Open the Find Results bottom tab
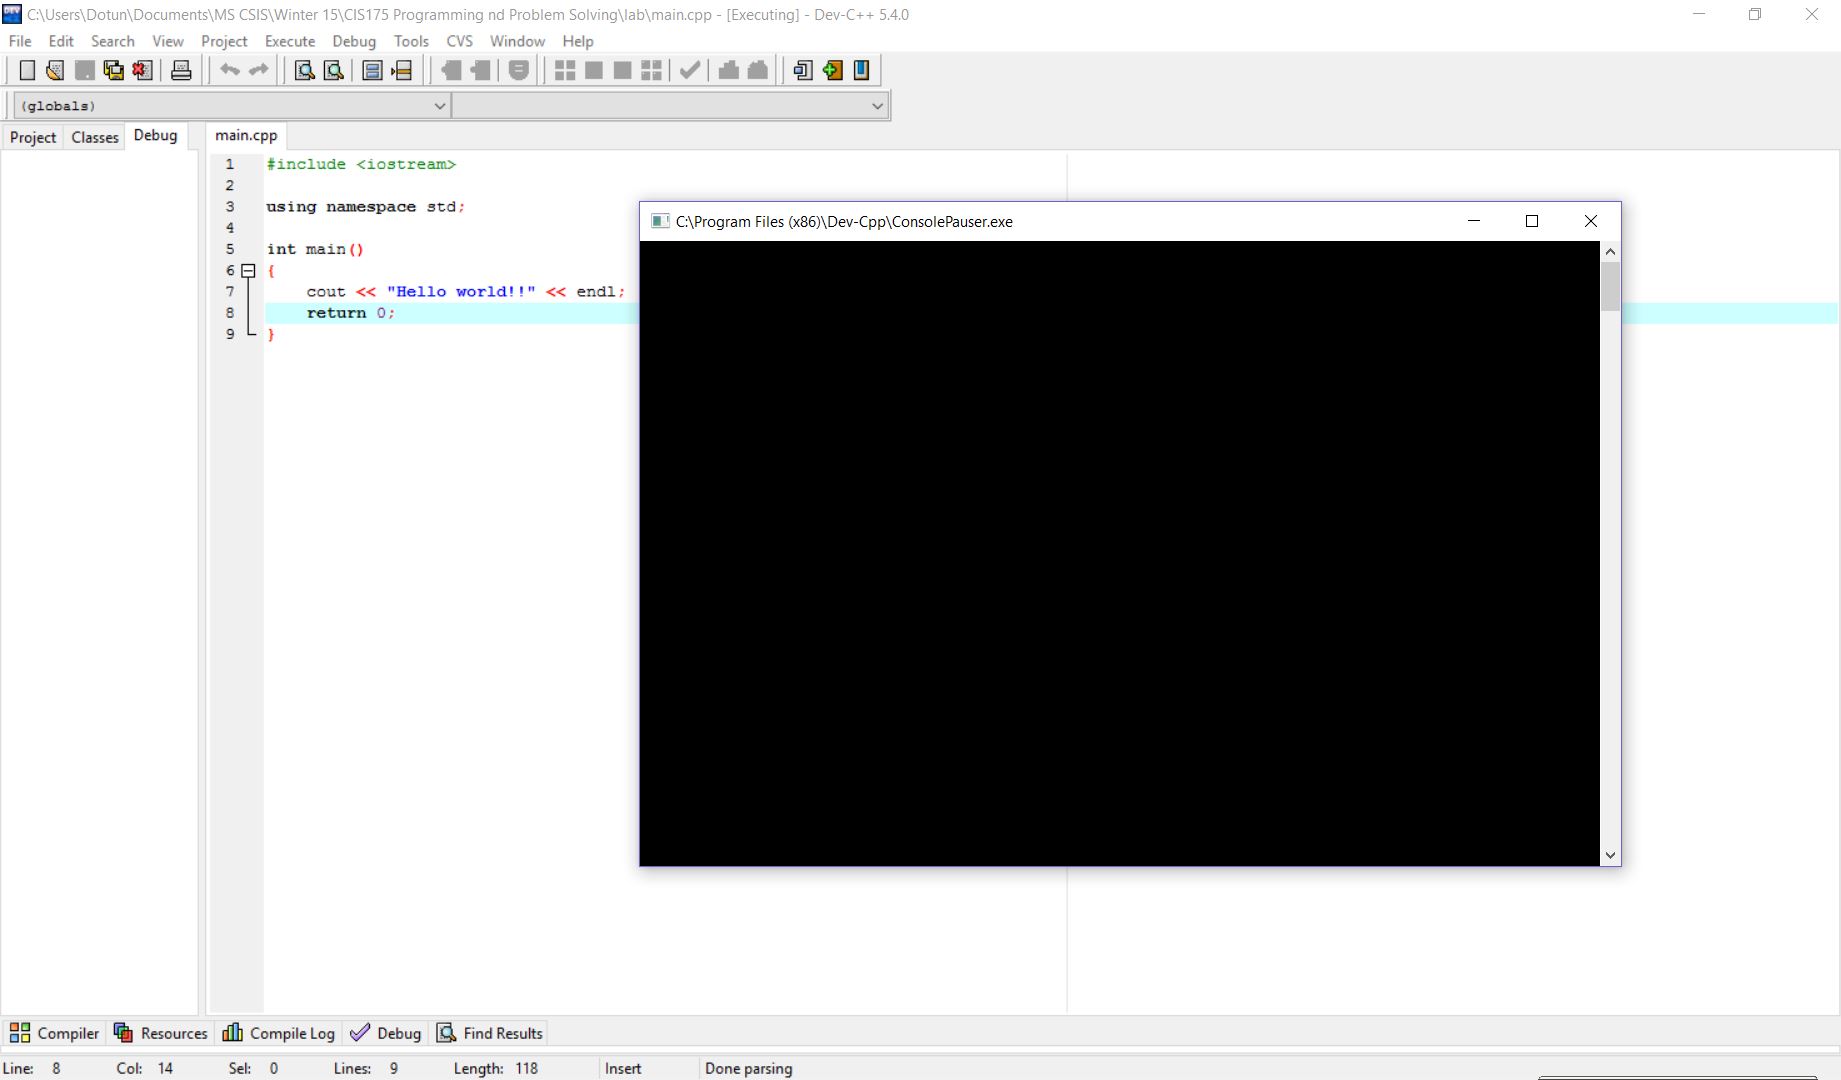Image resolution: width=1841 pixels, height=1080 pixels. point(490,1033)
